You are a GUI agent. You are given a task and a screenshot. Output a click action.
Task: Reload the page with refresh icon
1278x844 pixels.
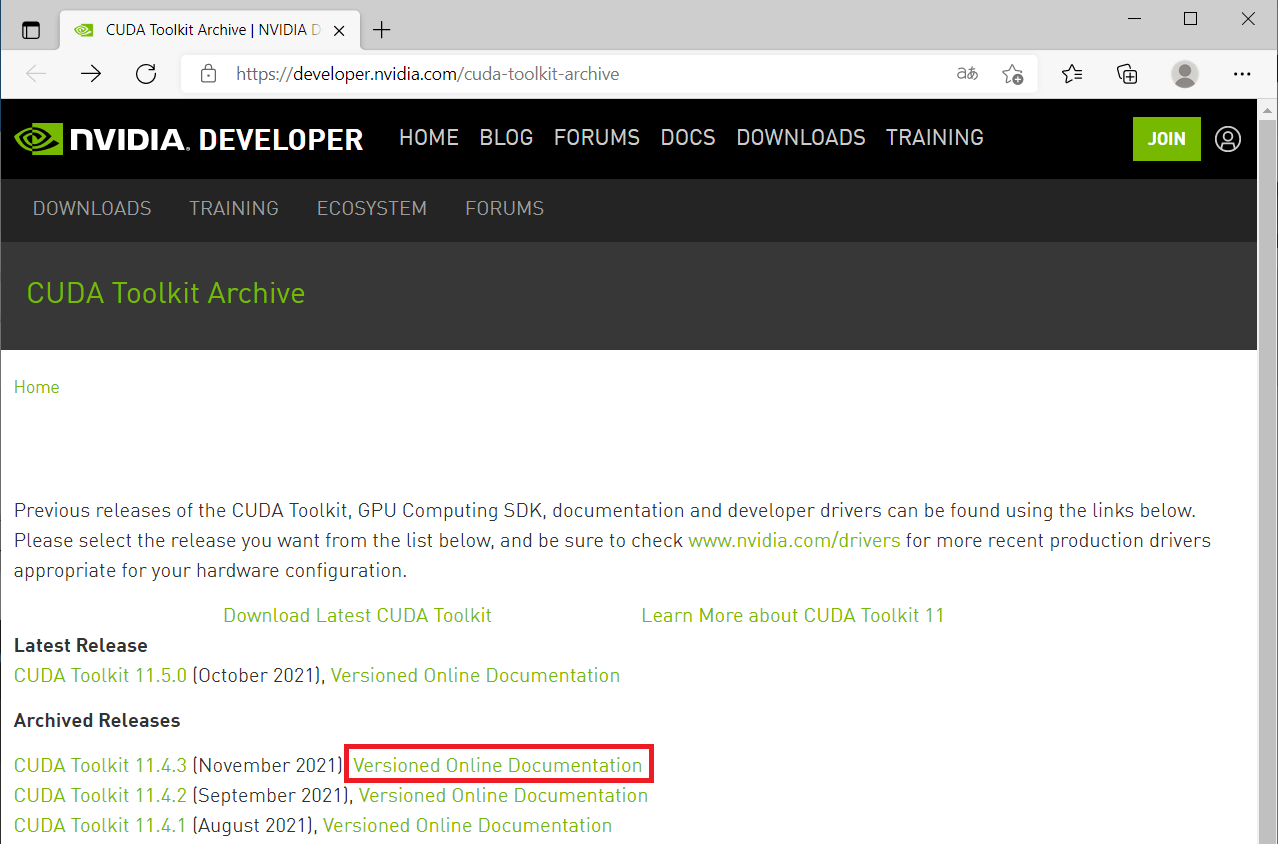[146, 74]
